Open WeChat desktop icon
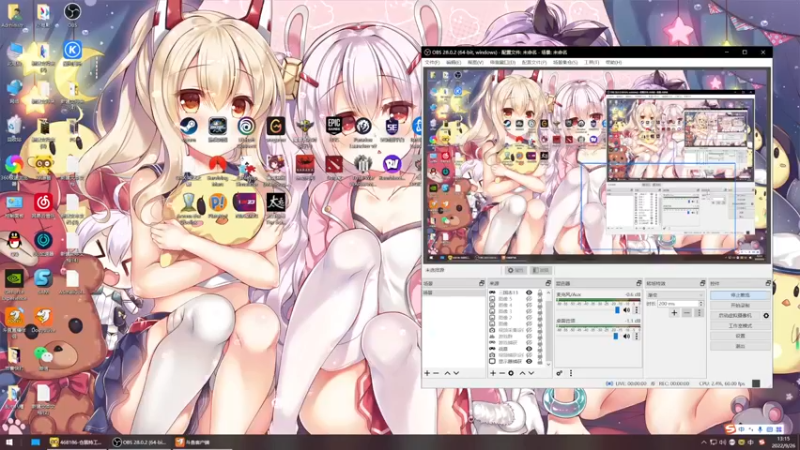 click(x=44, y=358)
